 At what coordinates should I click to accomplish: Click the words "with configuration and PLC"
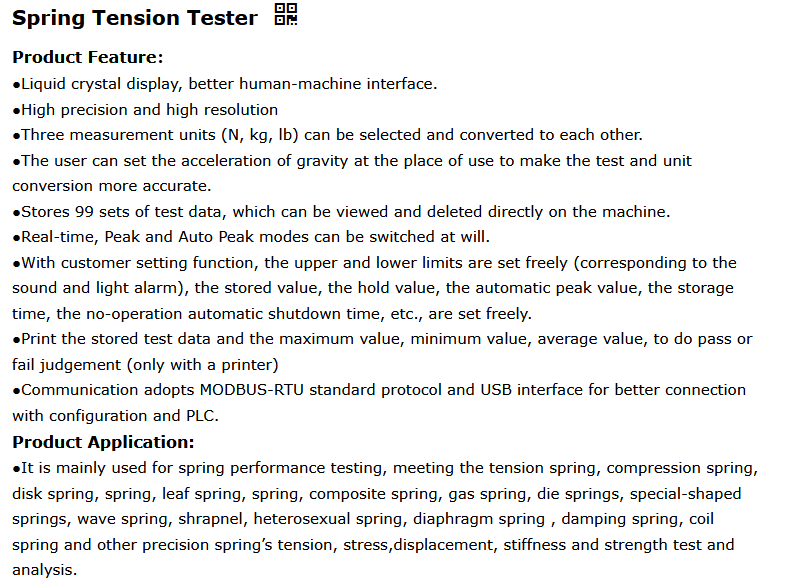point(114,416)
